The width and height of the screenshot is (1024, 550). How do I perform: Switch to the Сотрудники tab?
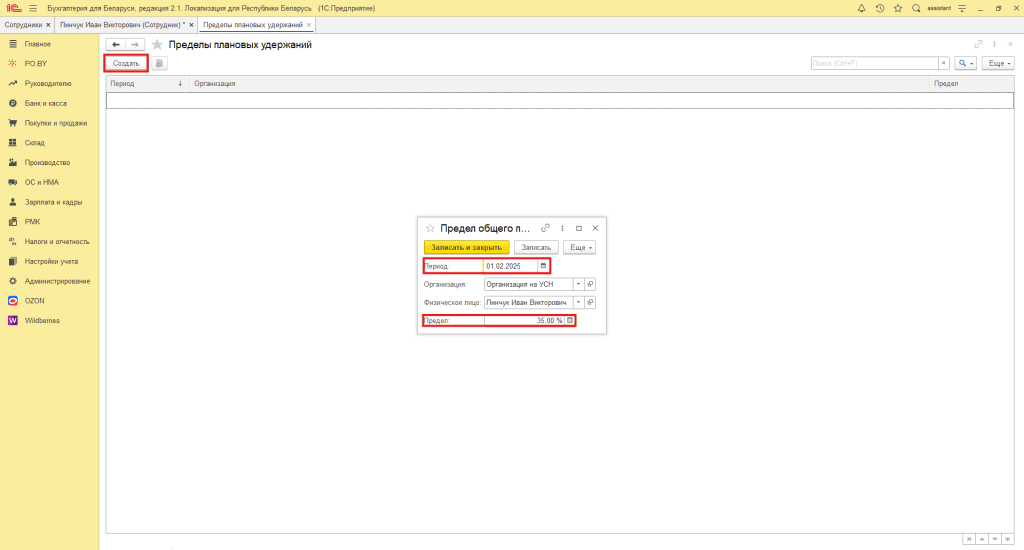point(23,25)
